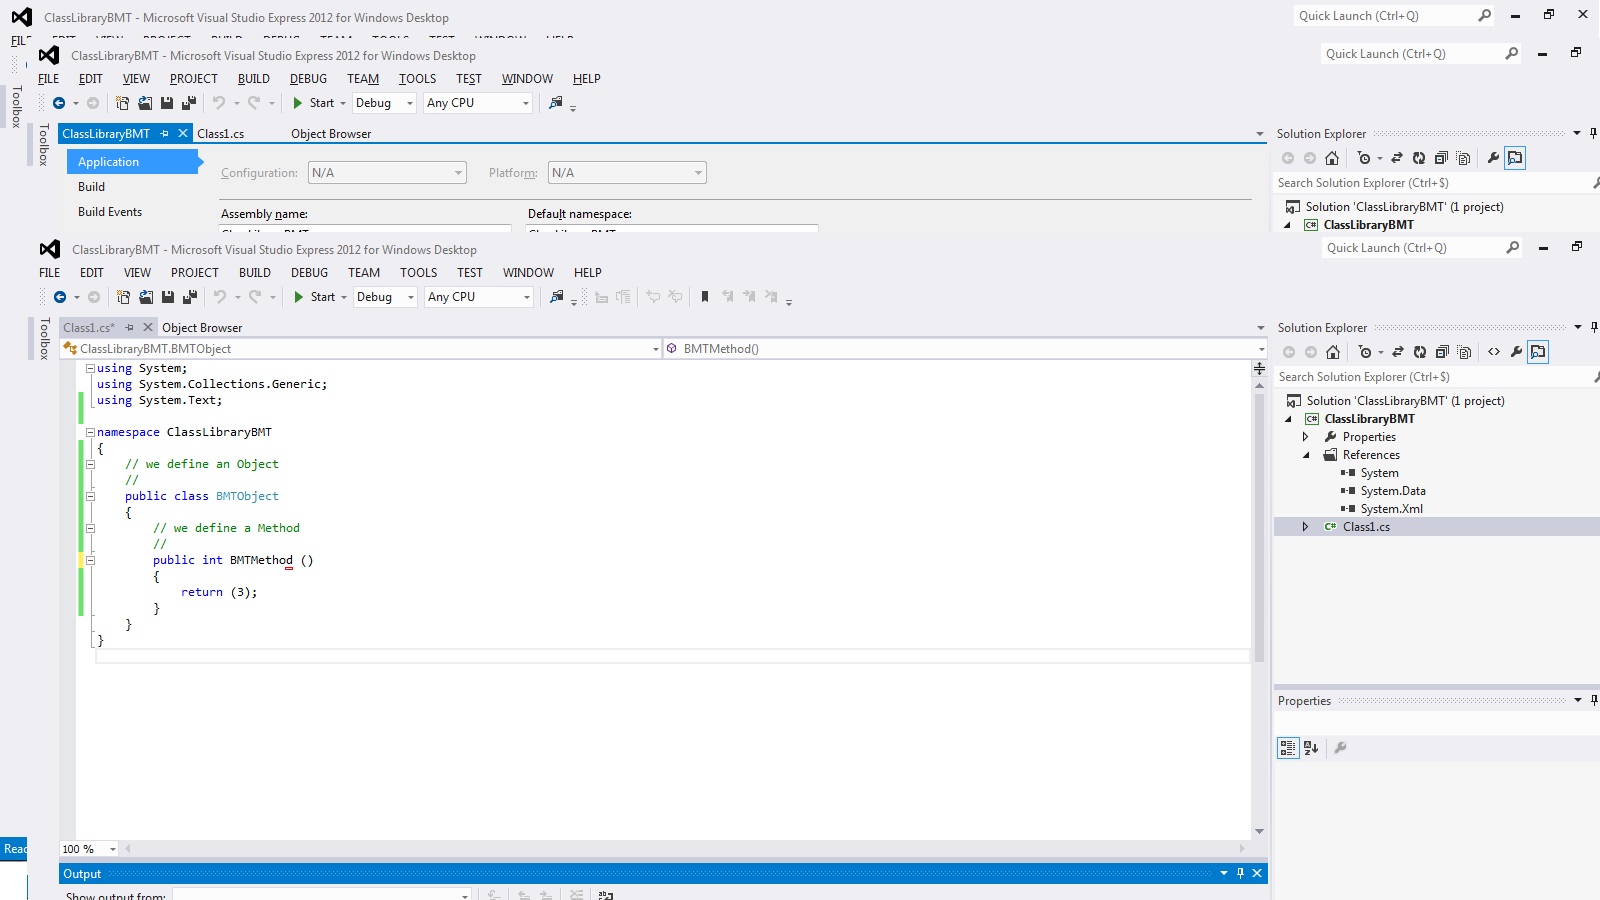
Task: Expand the Class1.cs node in Solution Explorer
Action: point(1305,527)
